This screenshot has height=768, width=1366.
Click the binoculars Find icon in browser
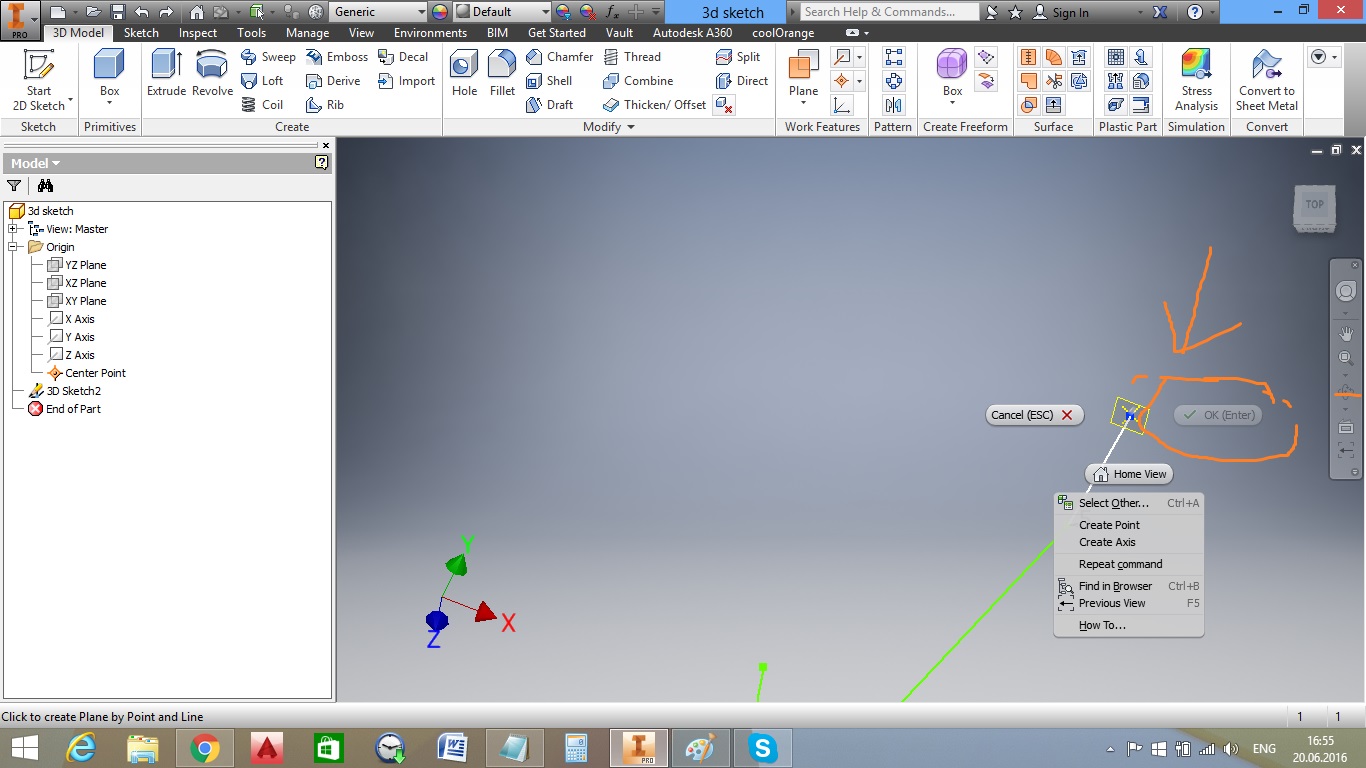(44, 186)
